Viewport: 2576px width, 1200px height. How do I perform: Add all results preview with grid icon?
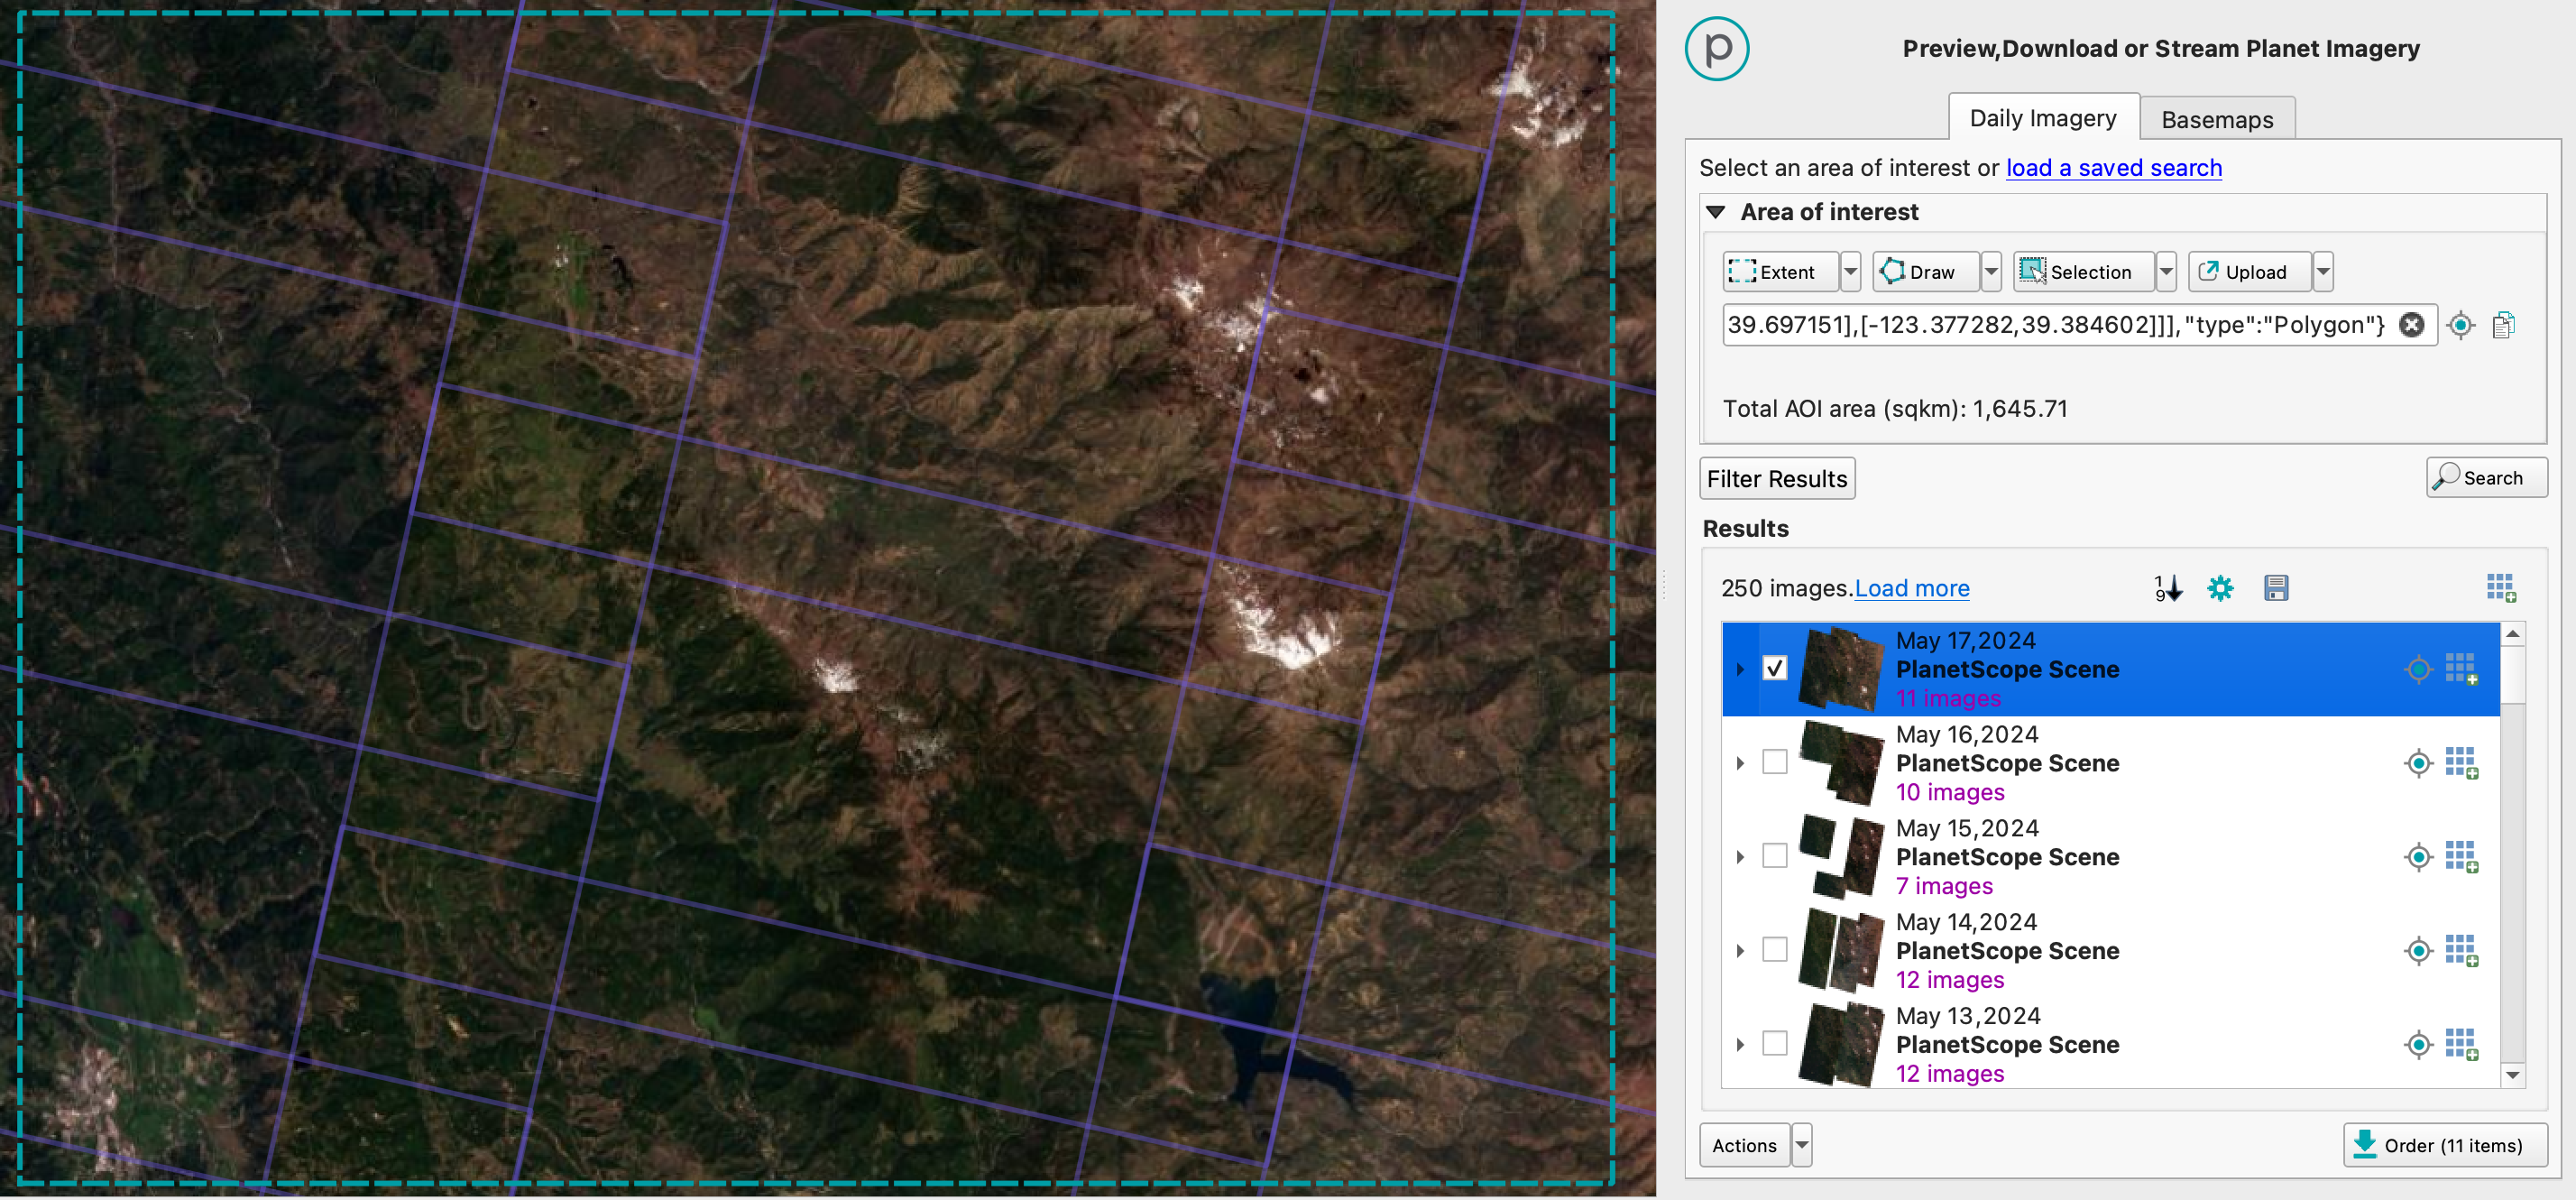click(2501, 588)
